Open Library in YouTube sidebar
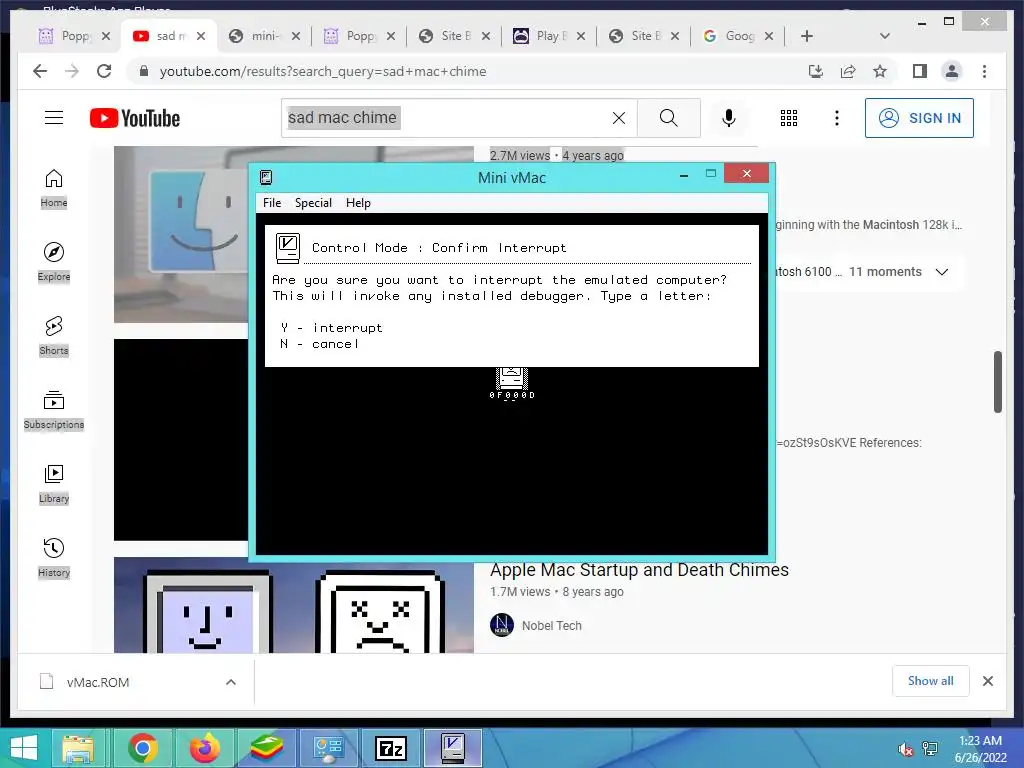 (54, 484)
